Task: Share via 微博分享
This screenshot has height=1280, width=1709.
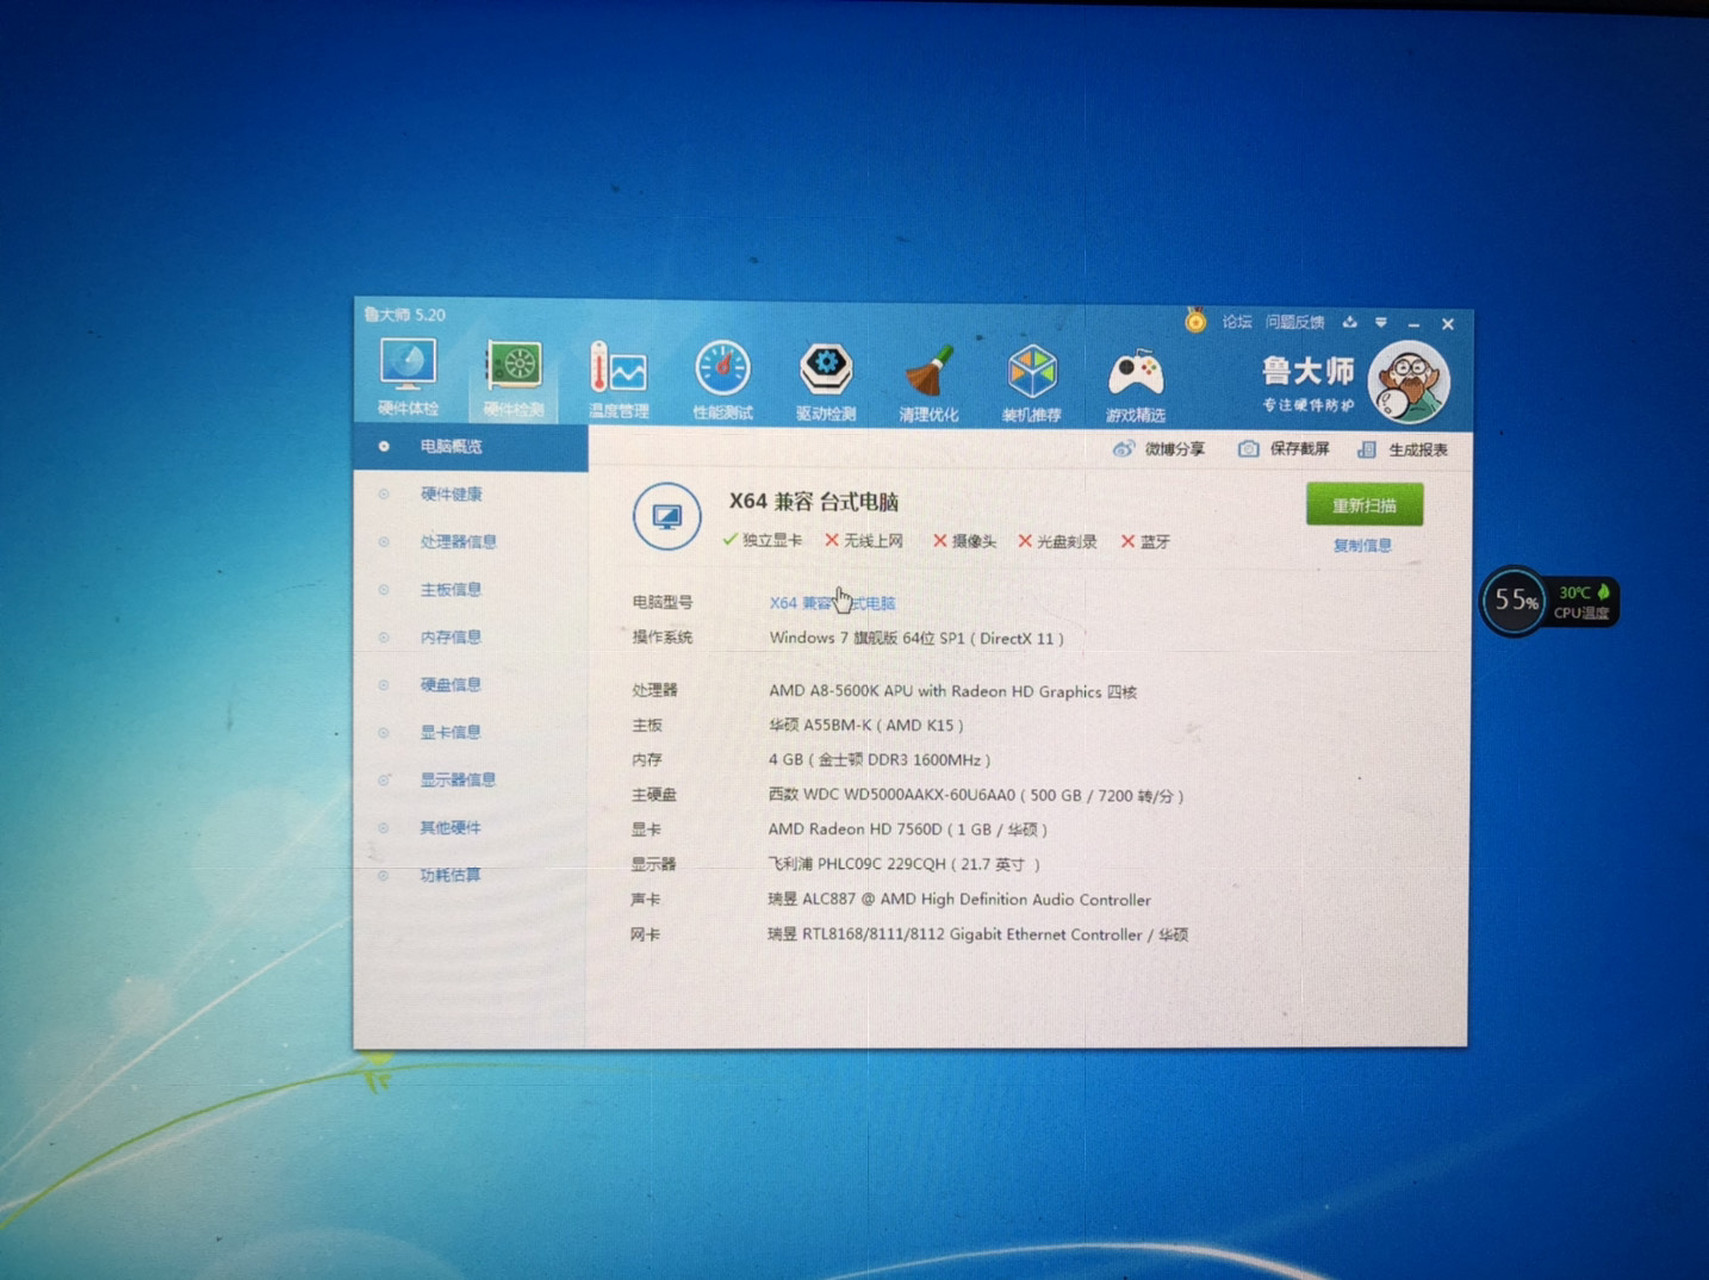Action: coord(1159,449)
